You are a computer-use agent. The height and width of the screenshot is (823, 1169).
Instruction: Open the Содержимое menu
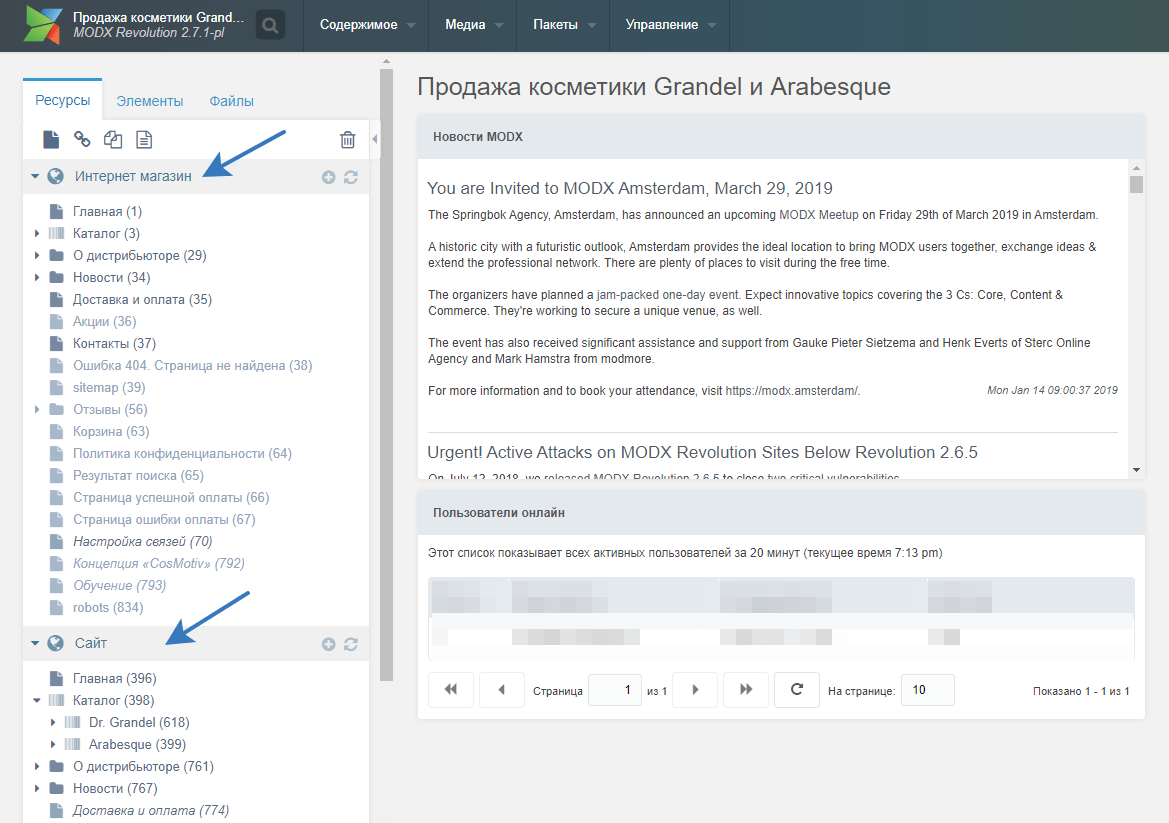click(x=367, y=25)
